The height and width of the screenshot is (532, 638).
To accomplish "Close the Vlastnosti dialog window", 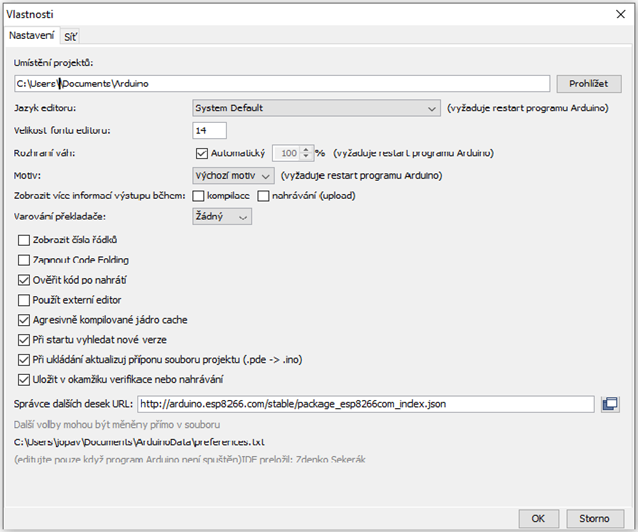I will [619, 15].
